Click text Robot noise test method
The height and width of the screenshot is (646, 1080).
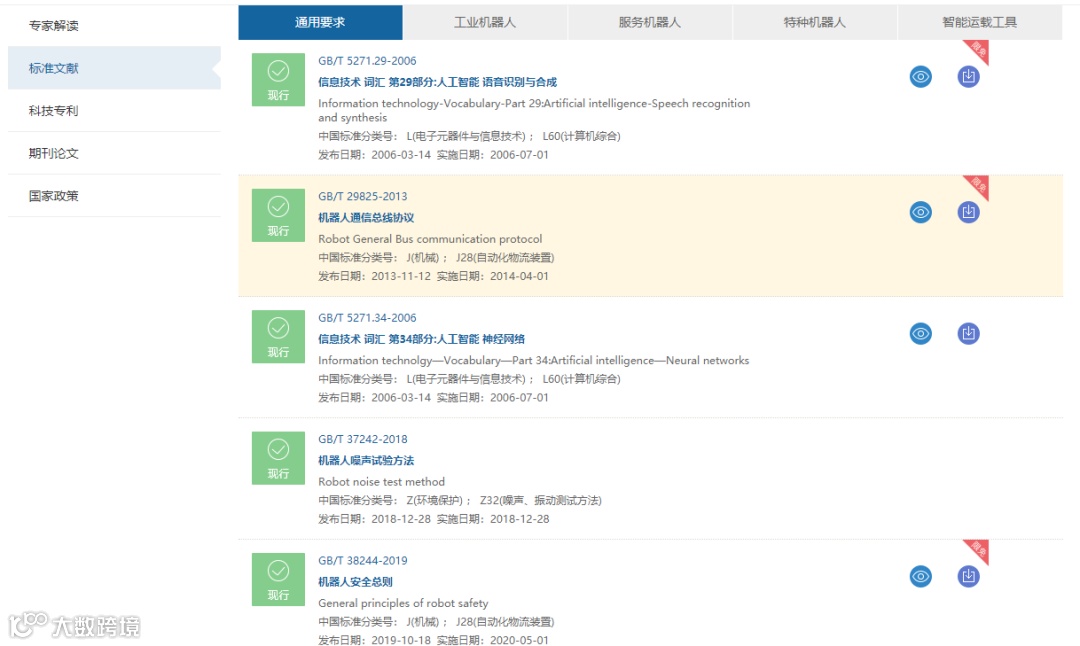point(382,481)
